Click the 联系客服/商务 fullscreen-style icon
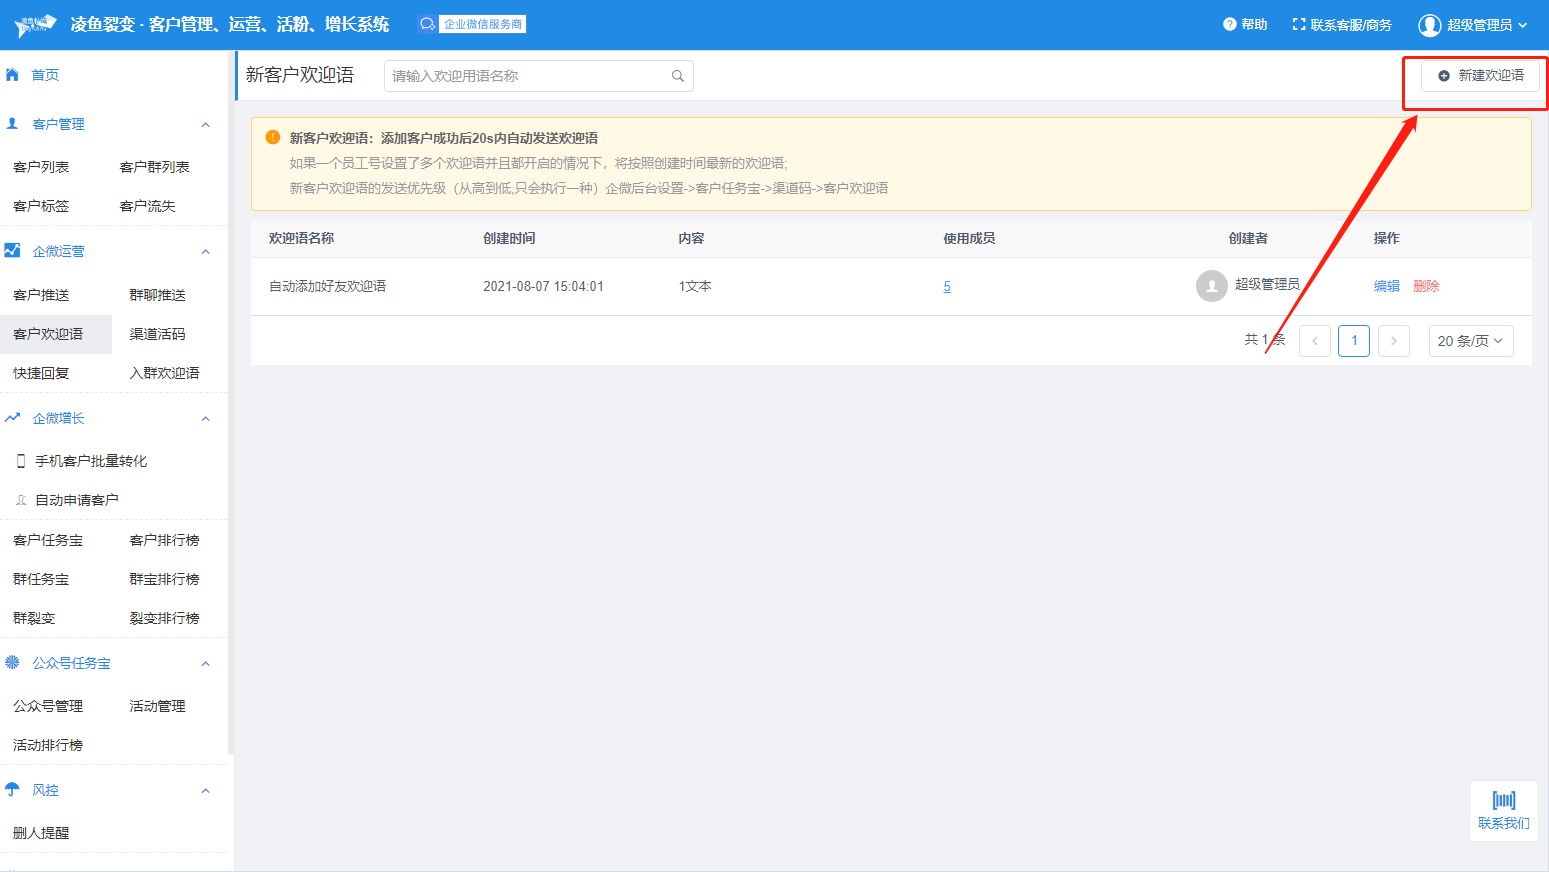This screenshot has height=872, width=1549. pyautogui.click(x=1298, y=24)
